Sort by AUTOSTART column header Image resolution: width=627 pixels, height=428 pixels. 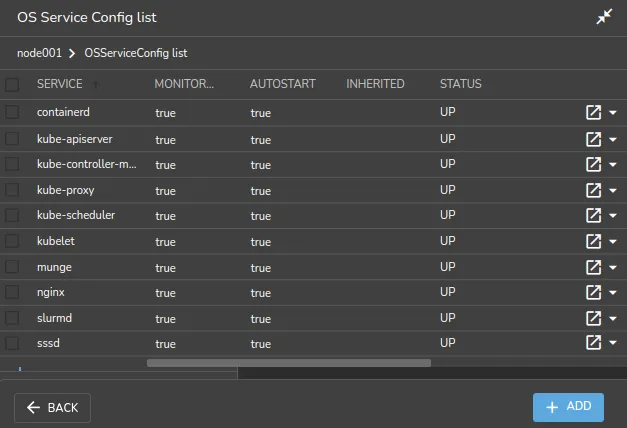click(x=283, y=84)
